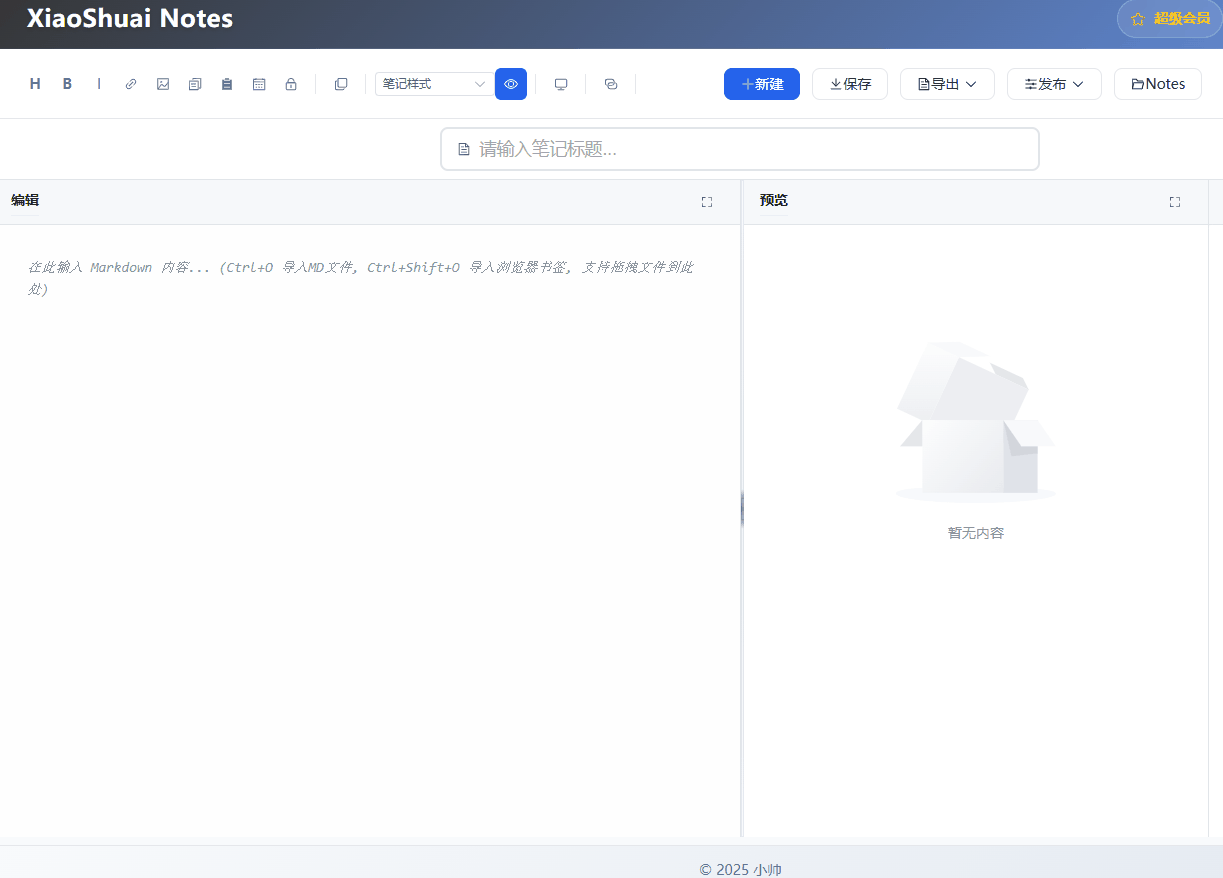Focus the note title input field
Screen dimensions: 1223x878
point(740,149)
